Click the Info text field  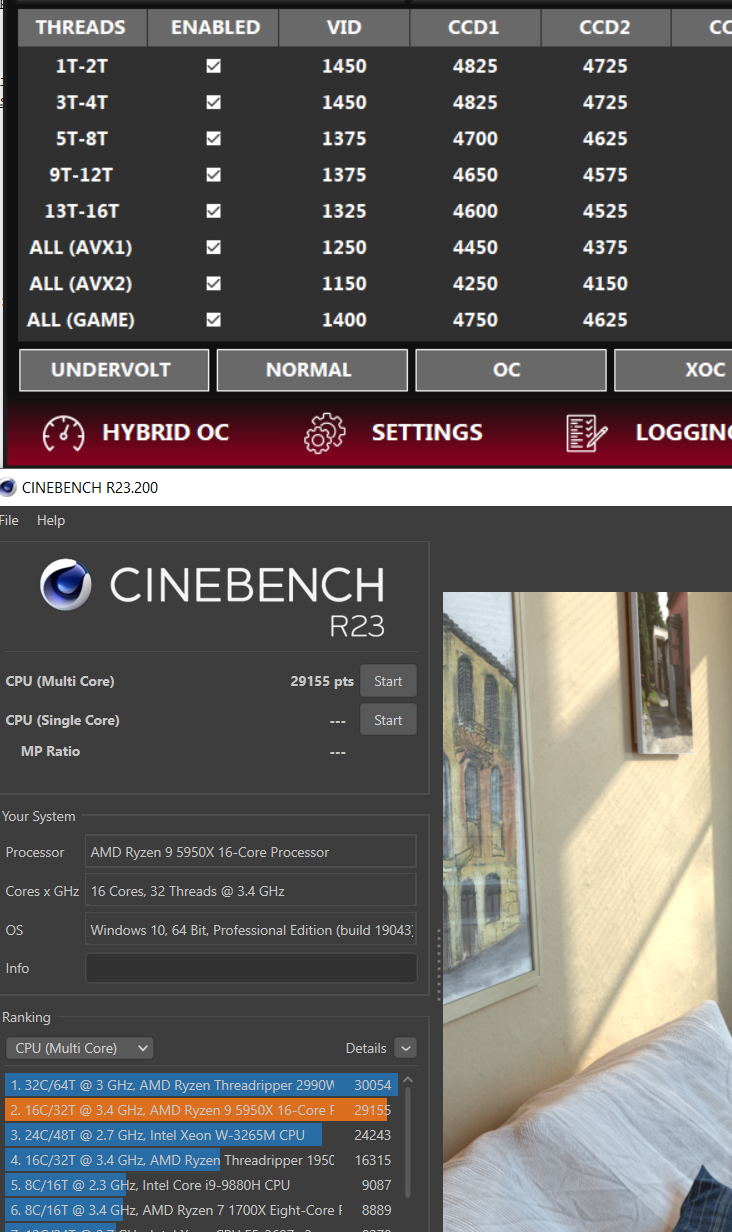tap(251, 968)
